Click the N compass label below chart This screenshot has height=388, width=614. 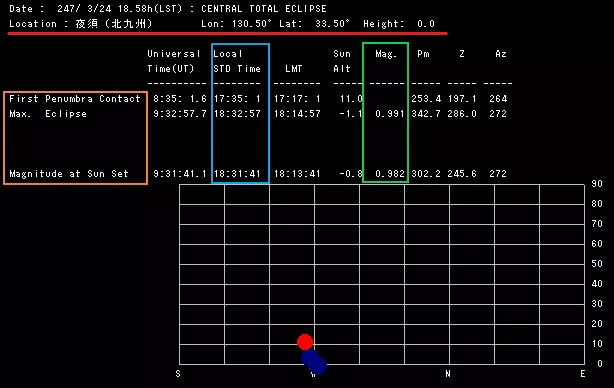tap(448, 374)
